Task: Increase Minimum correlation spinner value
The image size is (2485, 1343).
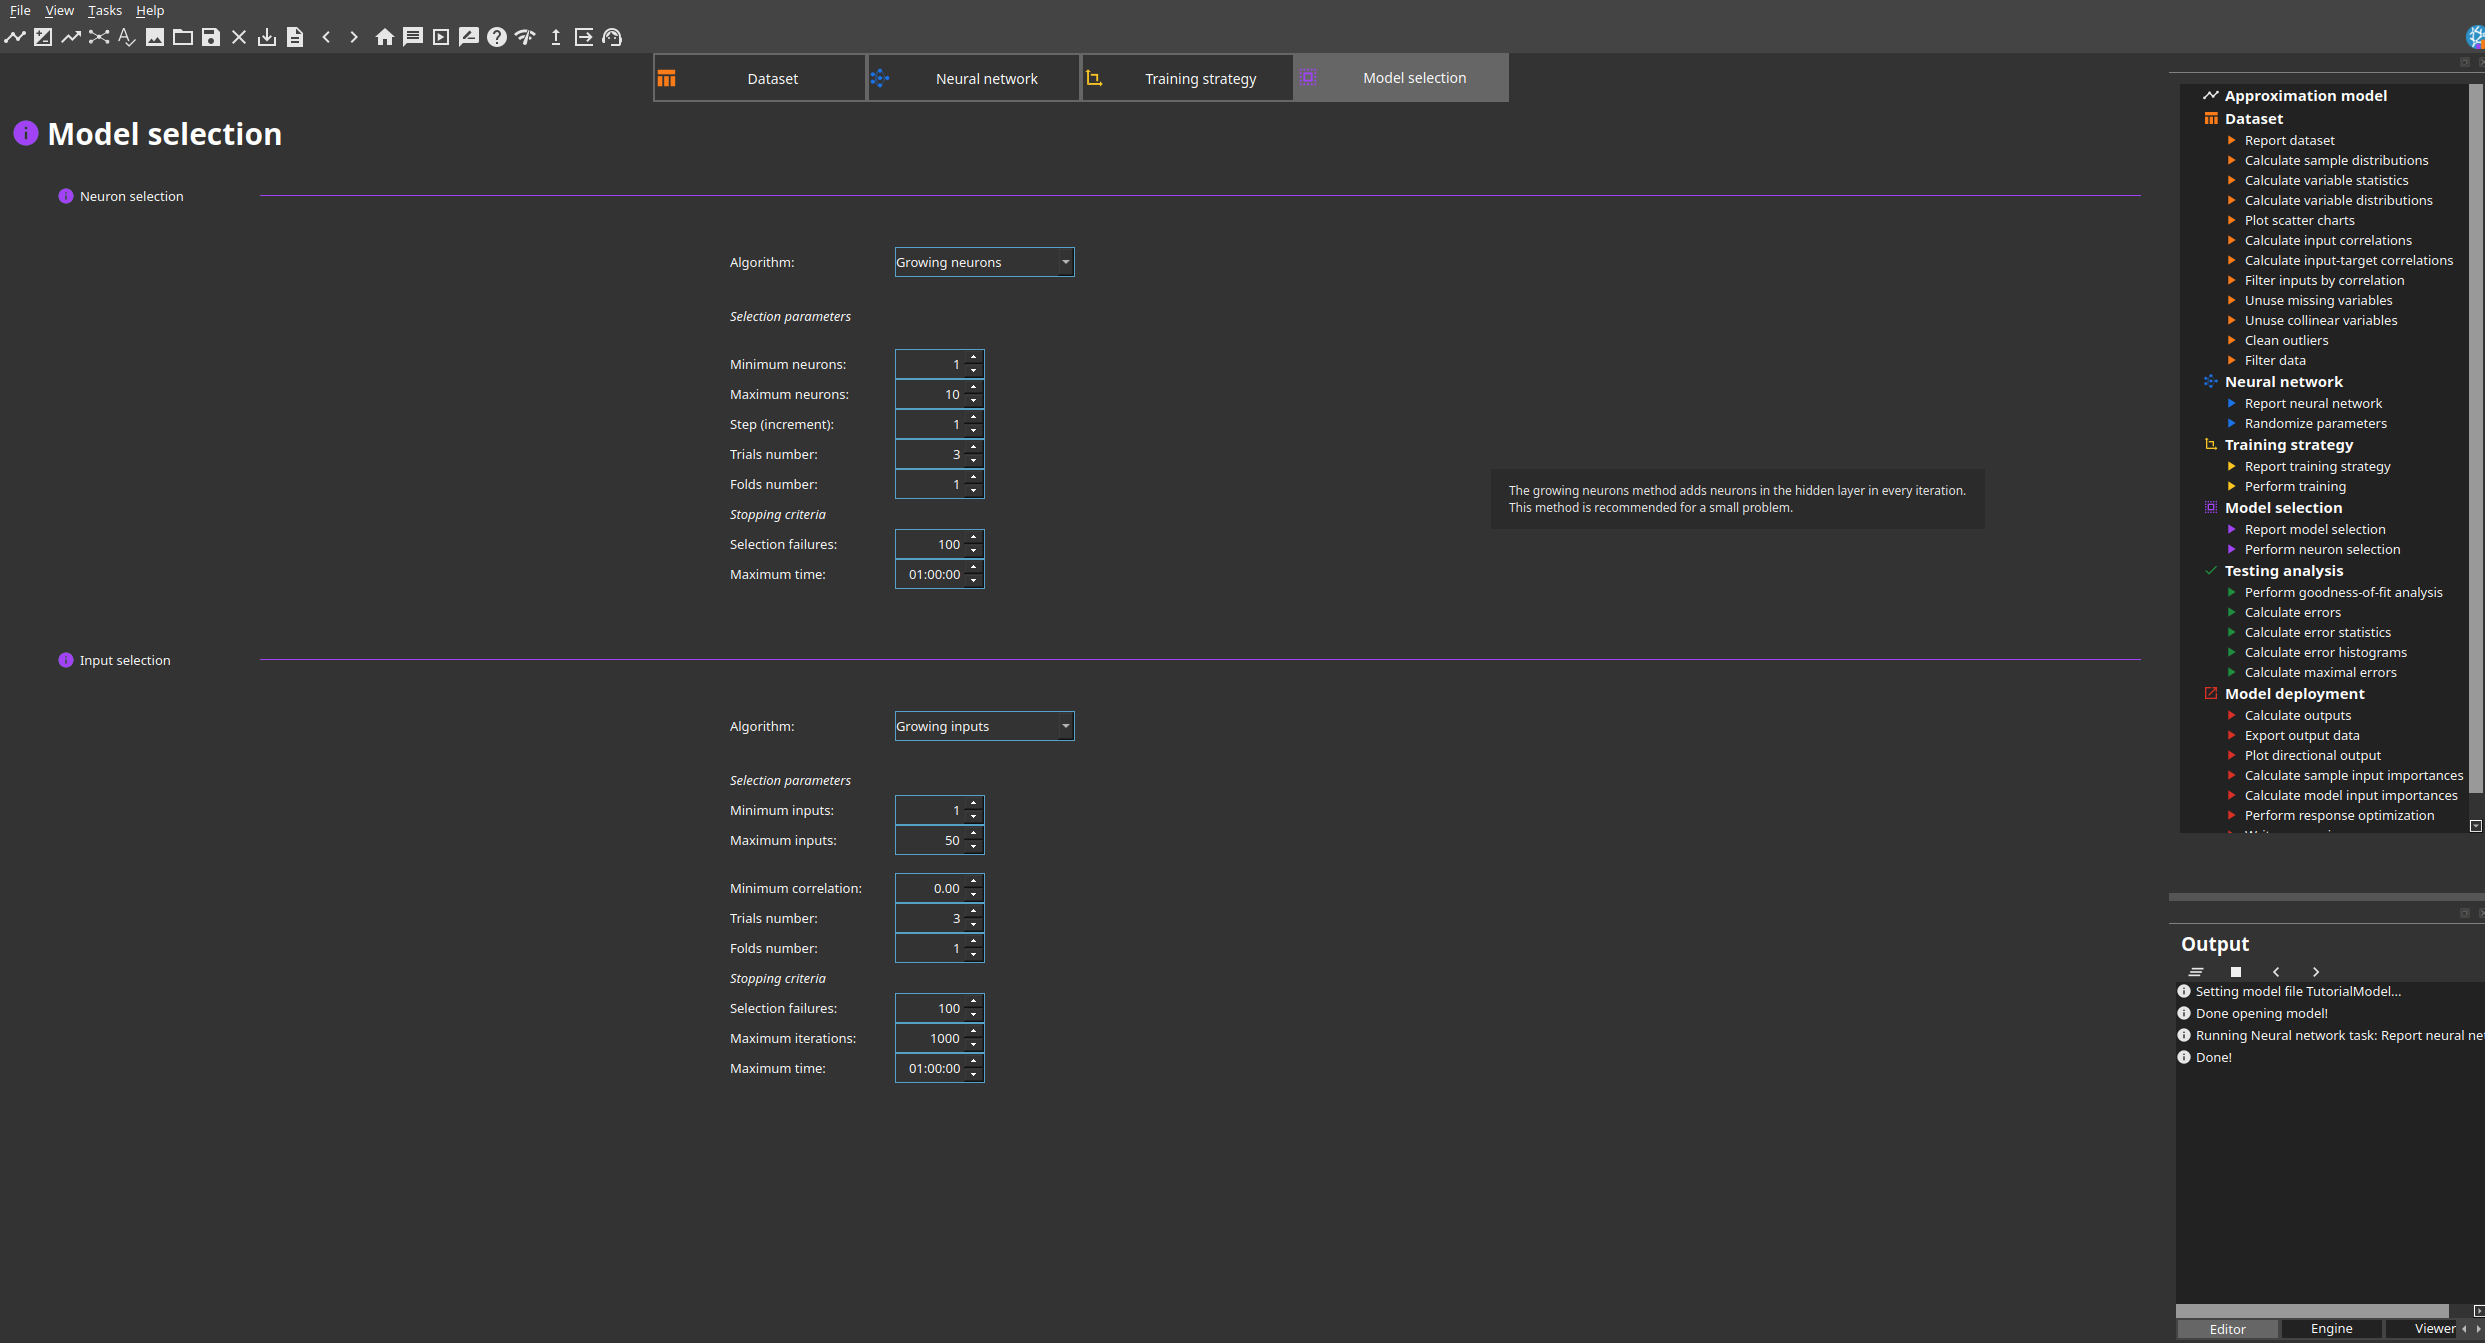Action: click(x=974, y=882)
